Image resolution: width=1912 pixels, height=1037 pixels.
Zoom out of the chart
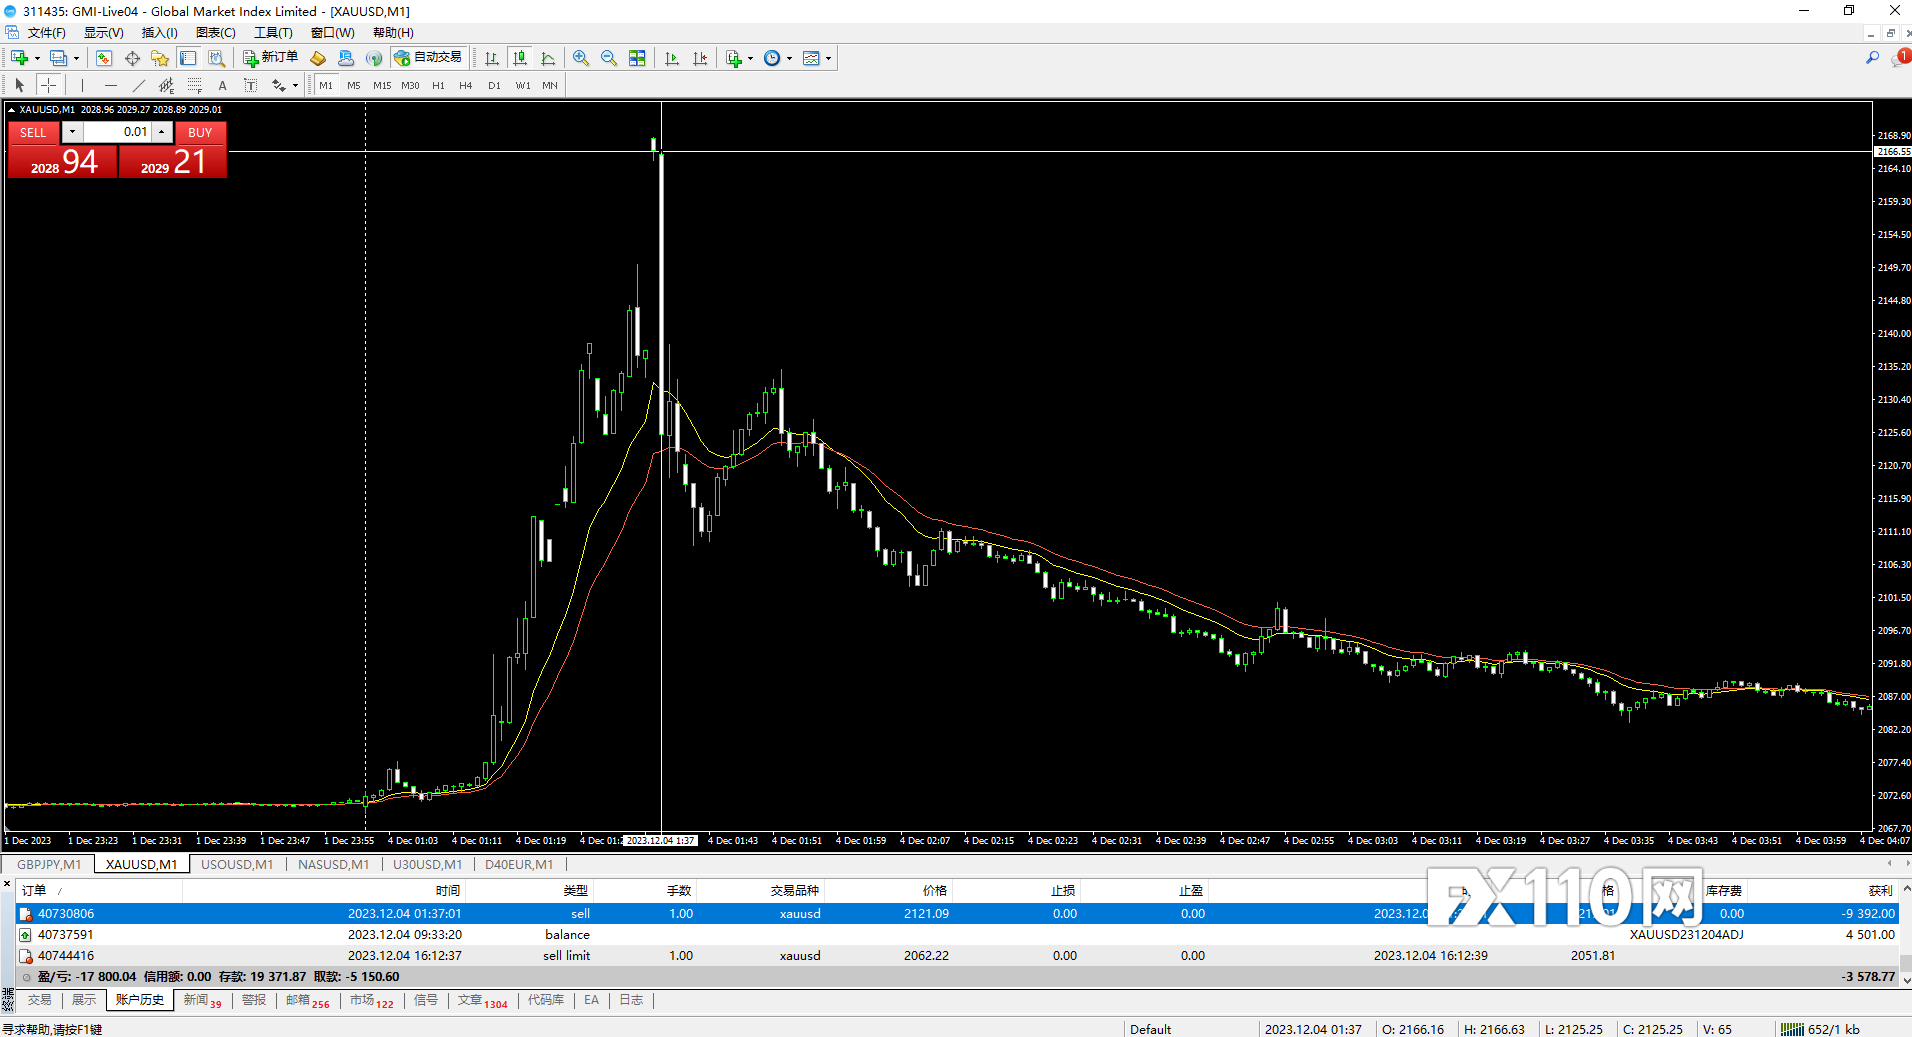pyautogui.click(x=609, y=58)
